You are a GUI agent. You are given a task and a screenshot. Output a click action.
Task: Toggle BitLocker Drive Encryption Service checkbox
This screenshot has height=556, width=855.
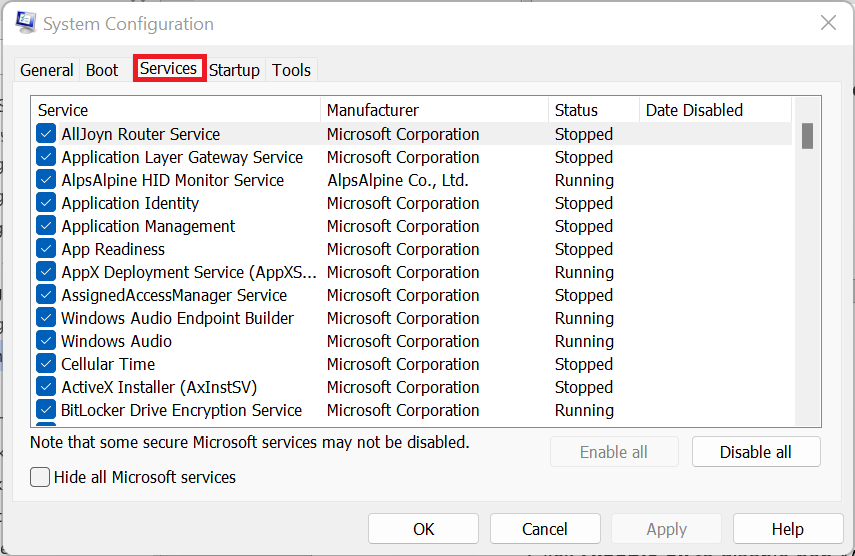(x=46, y=409)
